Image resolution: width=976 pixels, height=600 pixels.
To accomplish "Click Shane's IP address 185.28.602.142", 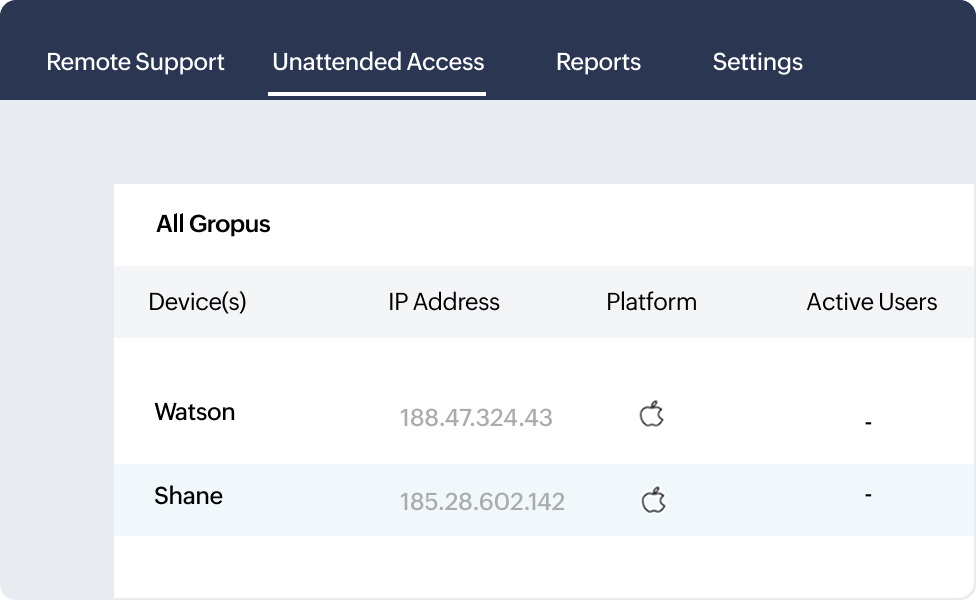I will pyautogui.click(x=482, y=502).
